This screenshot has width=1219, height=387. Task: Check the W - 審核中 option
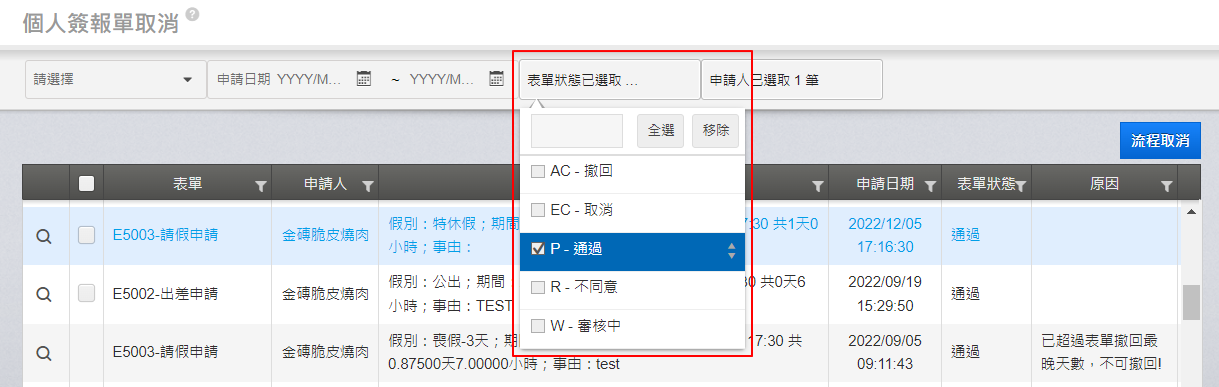tap(538, 326)
